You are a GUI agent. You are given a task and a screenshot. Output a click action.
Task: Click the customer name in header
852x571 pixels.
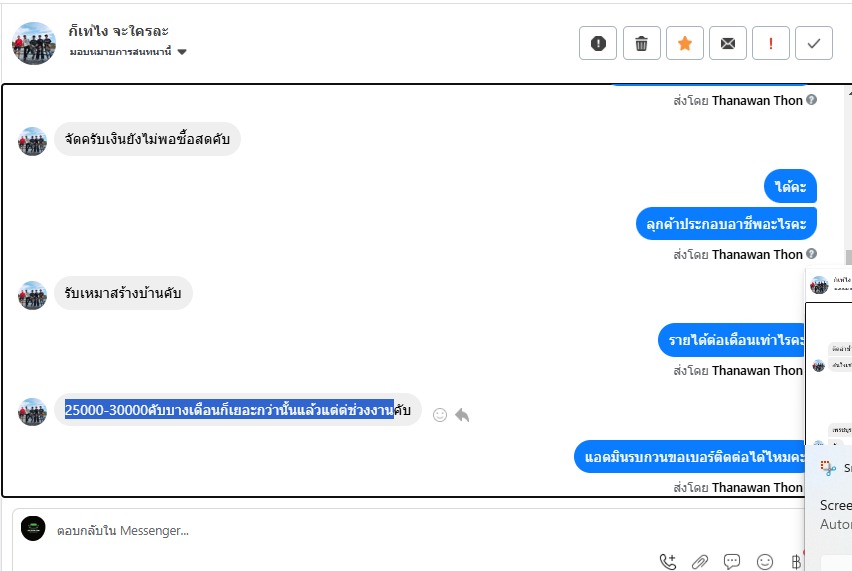pos(118,31)
